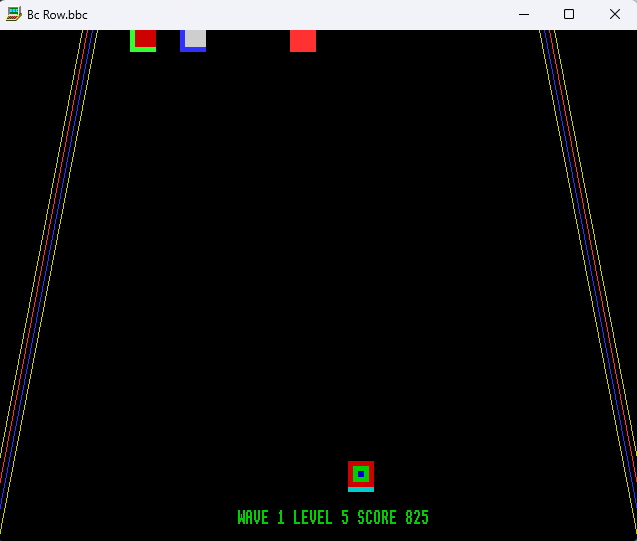
Task: Click the SCORE 825 text
Action: [x=393, y=517]
